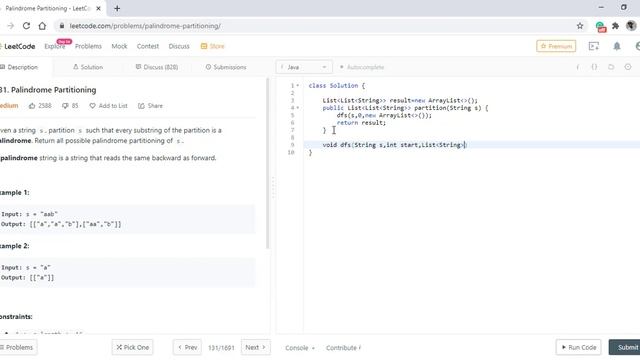Place cursor on the void dfs line
The image size is (640, 360).
pos(394,145)
